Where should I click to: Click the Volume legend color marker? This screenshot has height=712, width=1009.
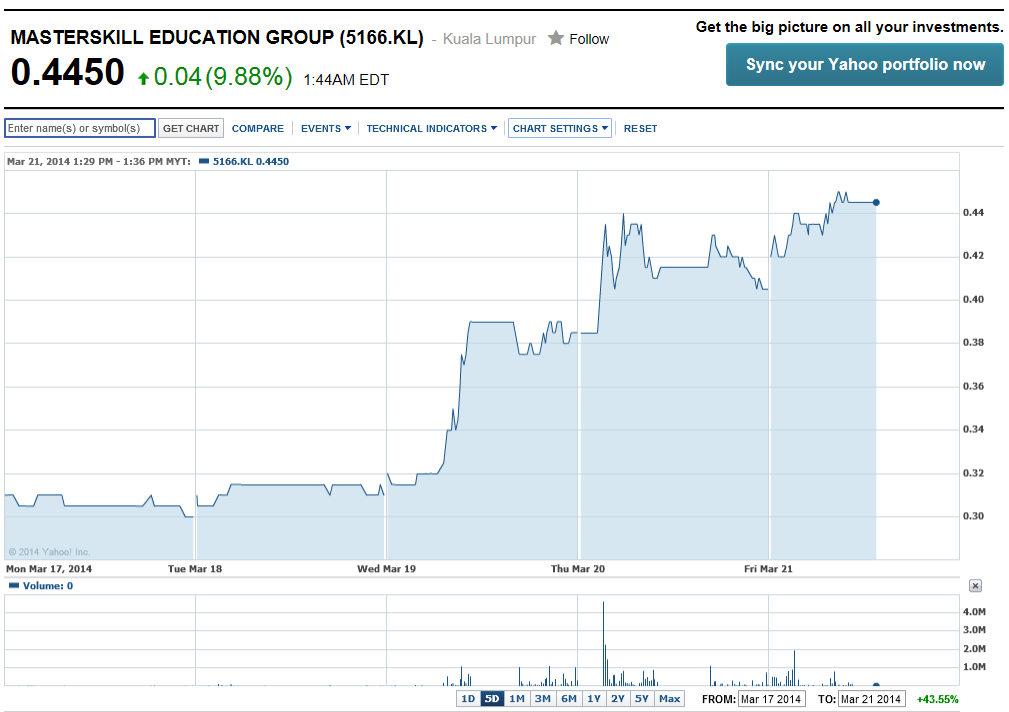(x=14, y=585)
